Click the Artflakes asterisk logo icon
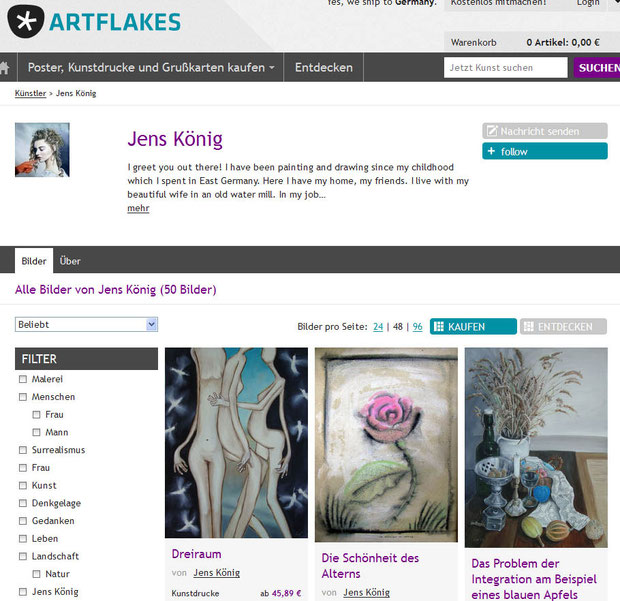This screenshot has width=620, height=601. pos(26,22)
